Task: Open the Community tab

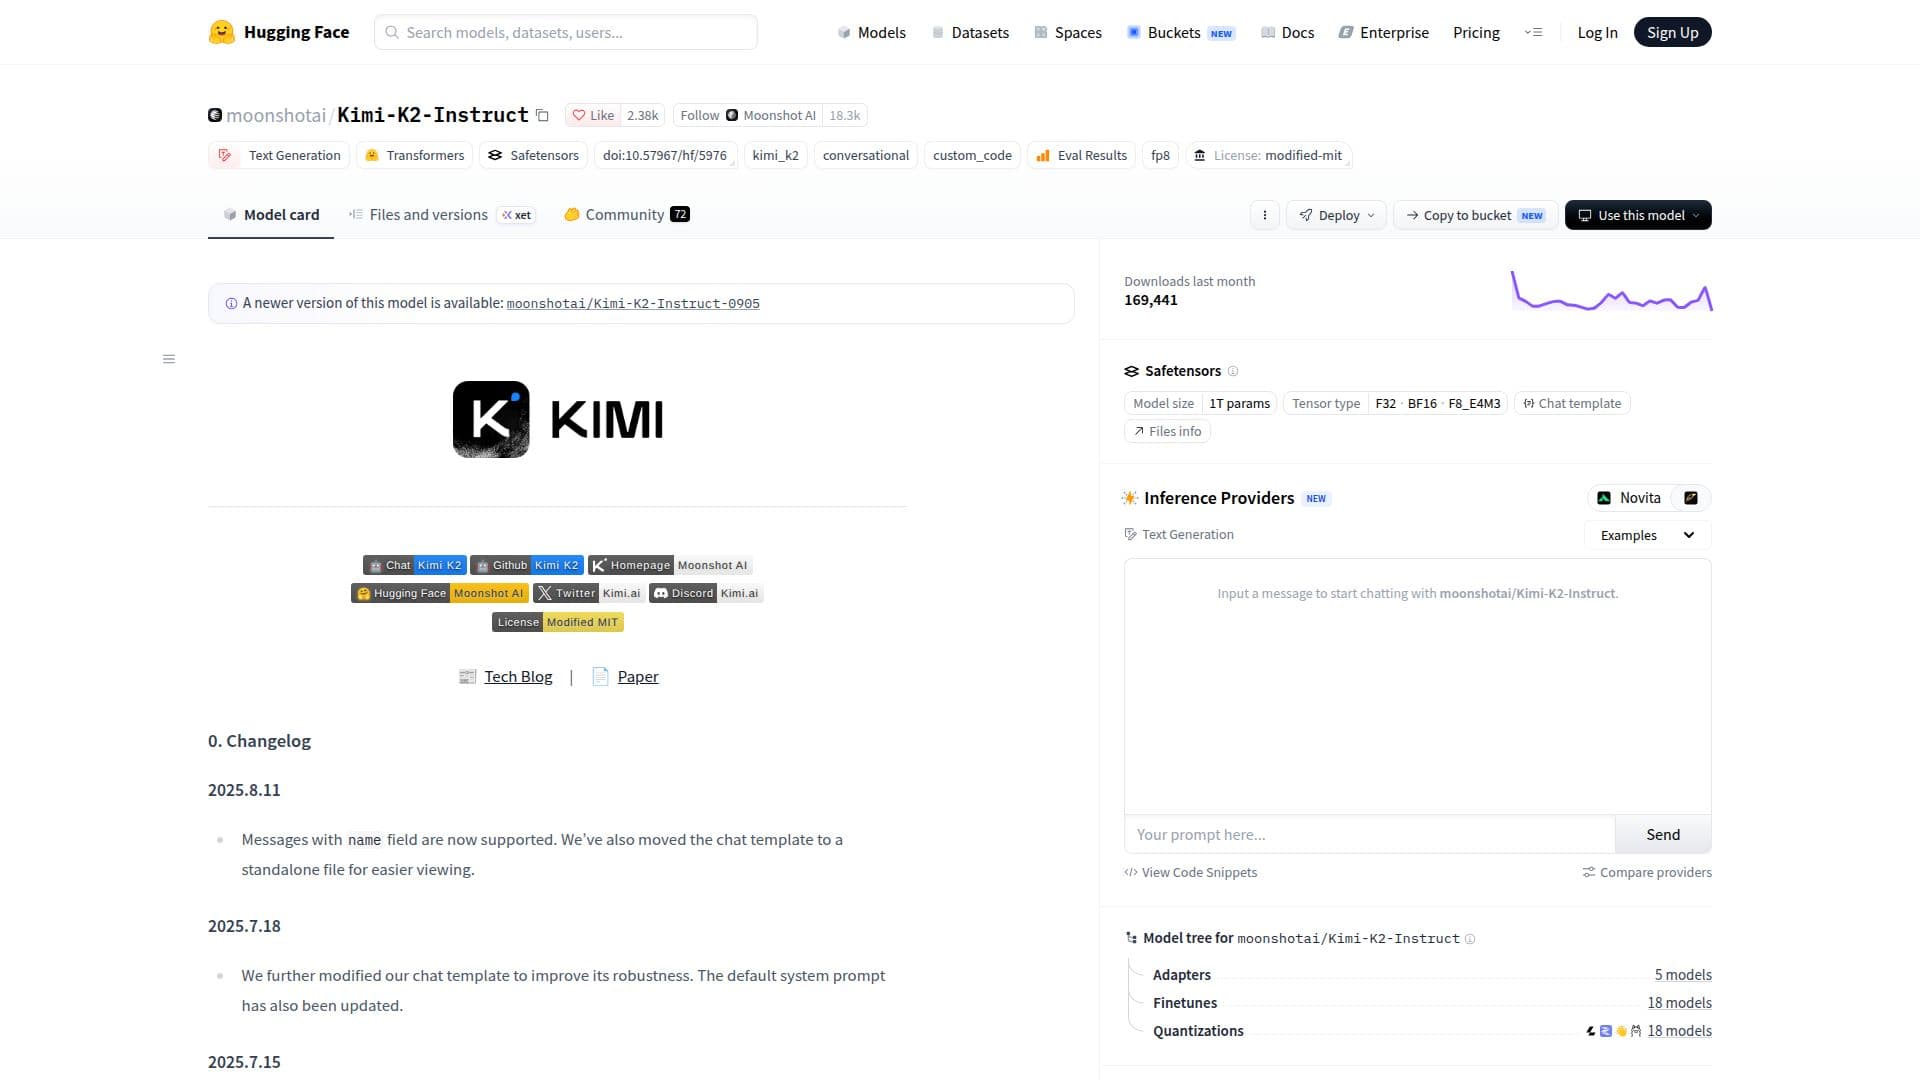Action: [x=627, y=215]
